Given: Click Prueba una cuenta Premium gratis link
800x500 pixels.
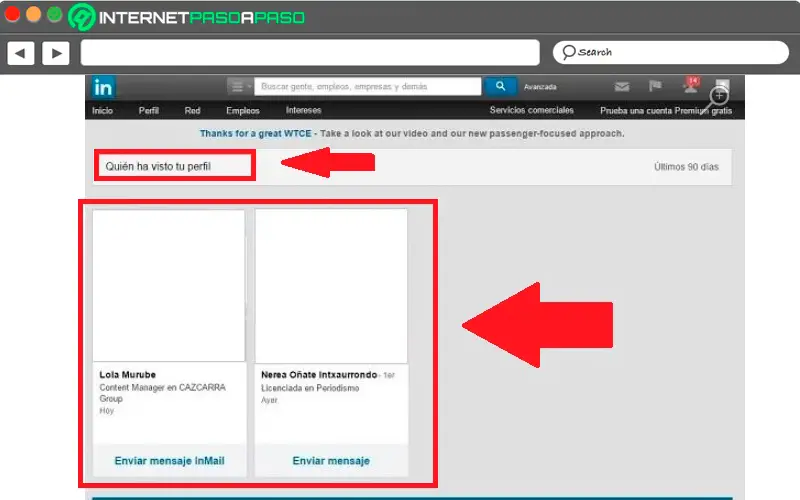Looking at the screenshot, I should click(666, 110).
